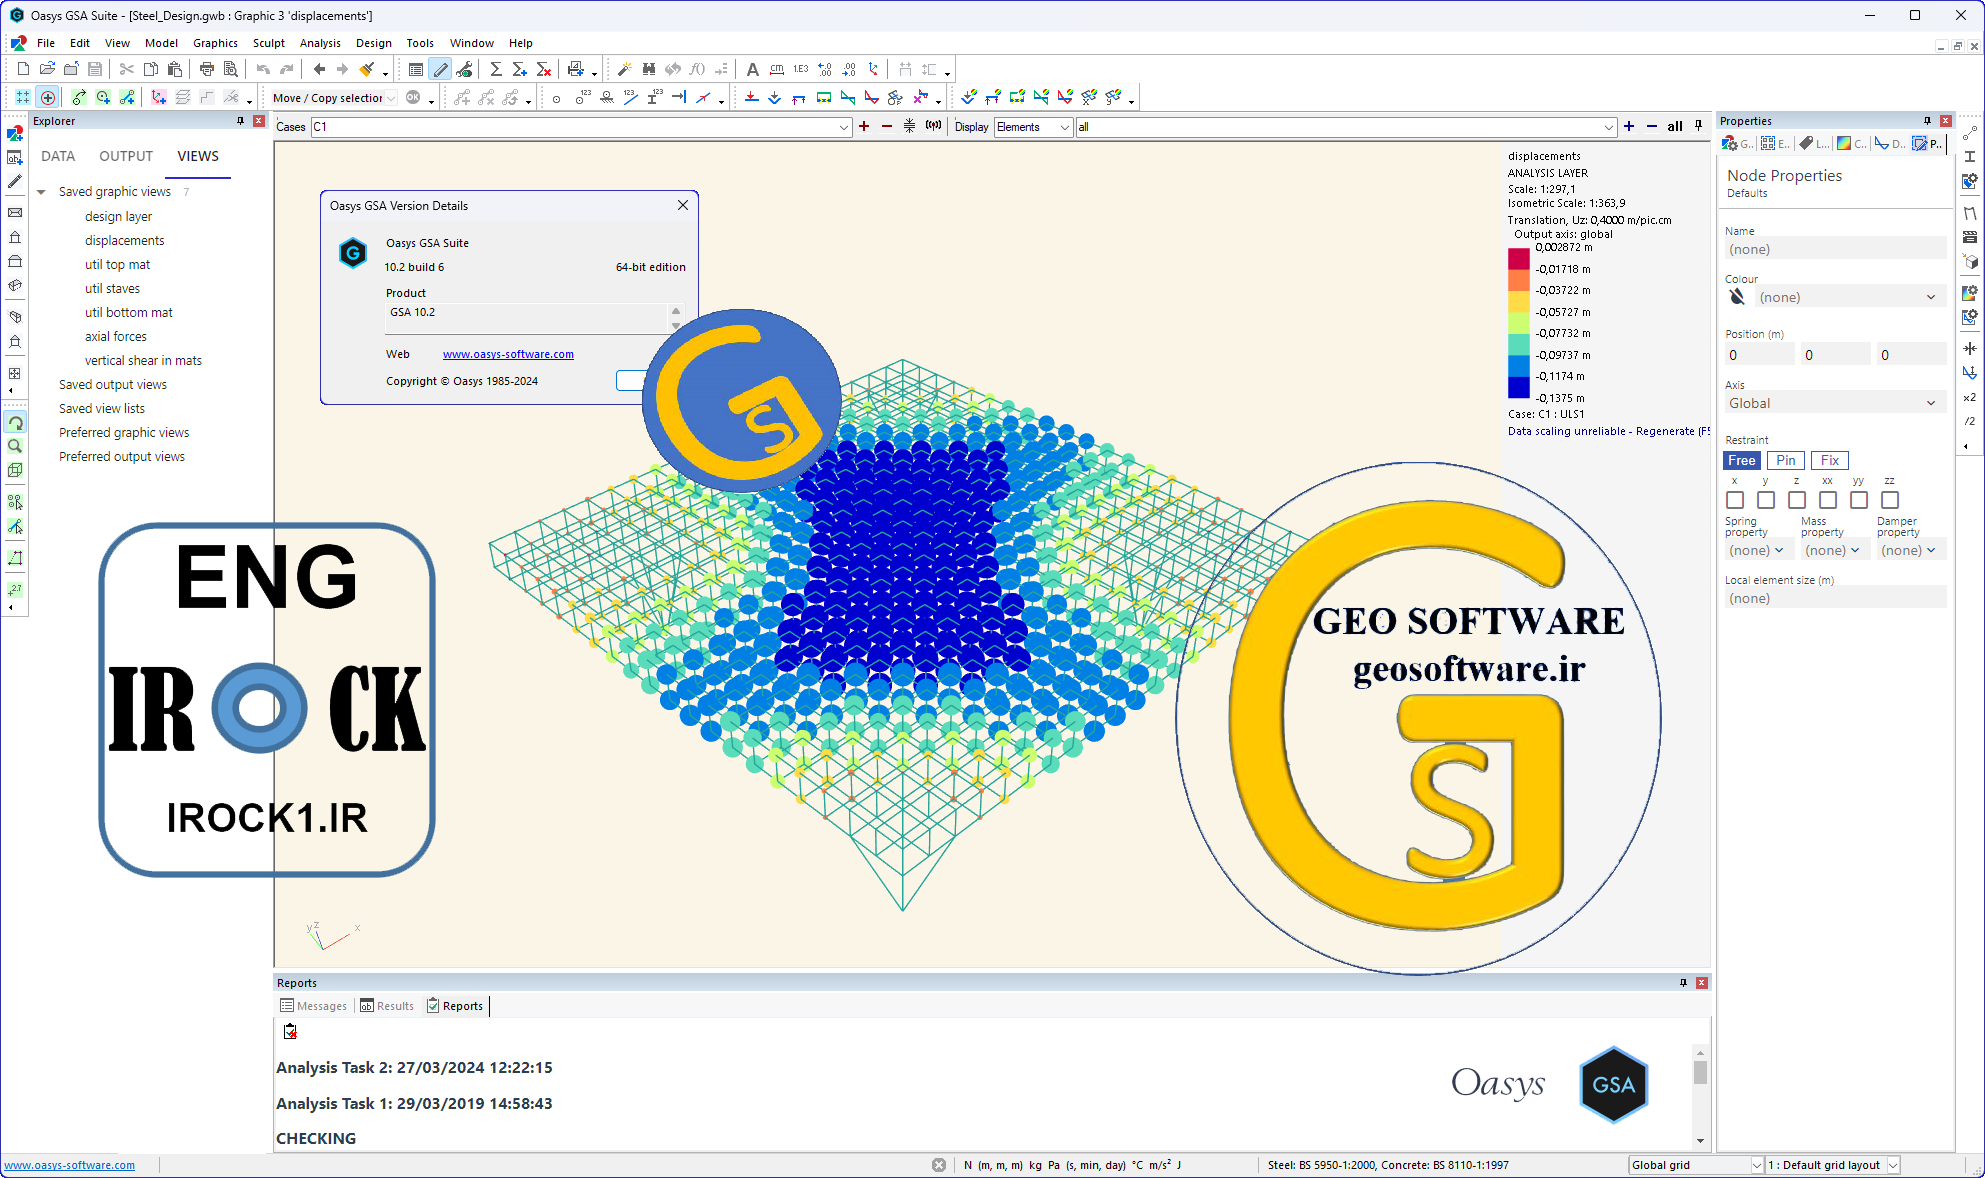The width and height of the screenshot is (1985, 1178).
Task: Click the Local element size field
Action: (1835, 598)
